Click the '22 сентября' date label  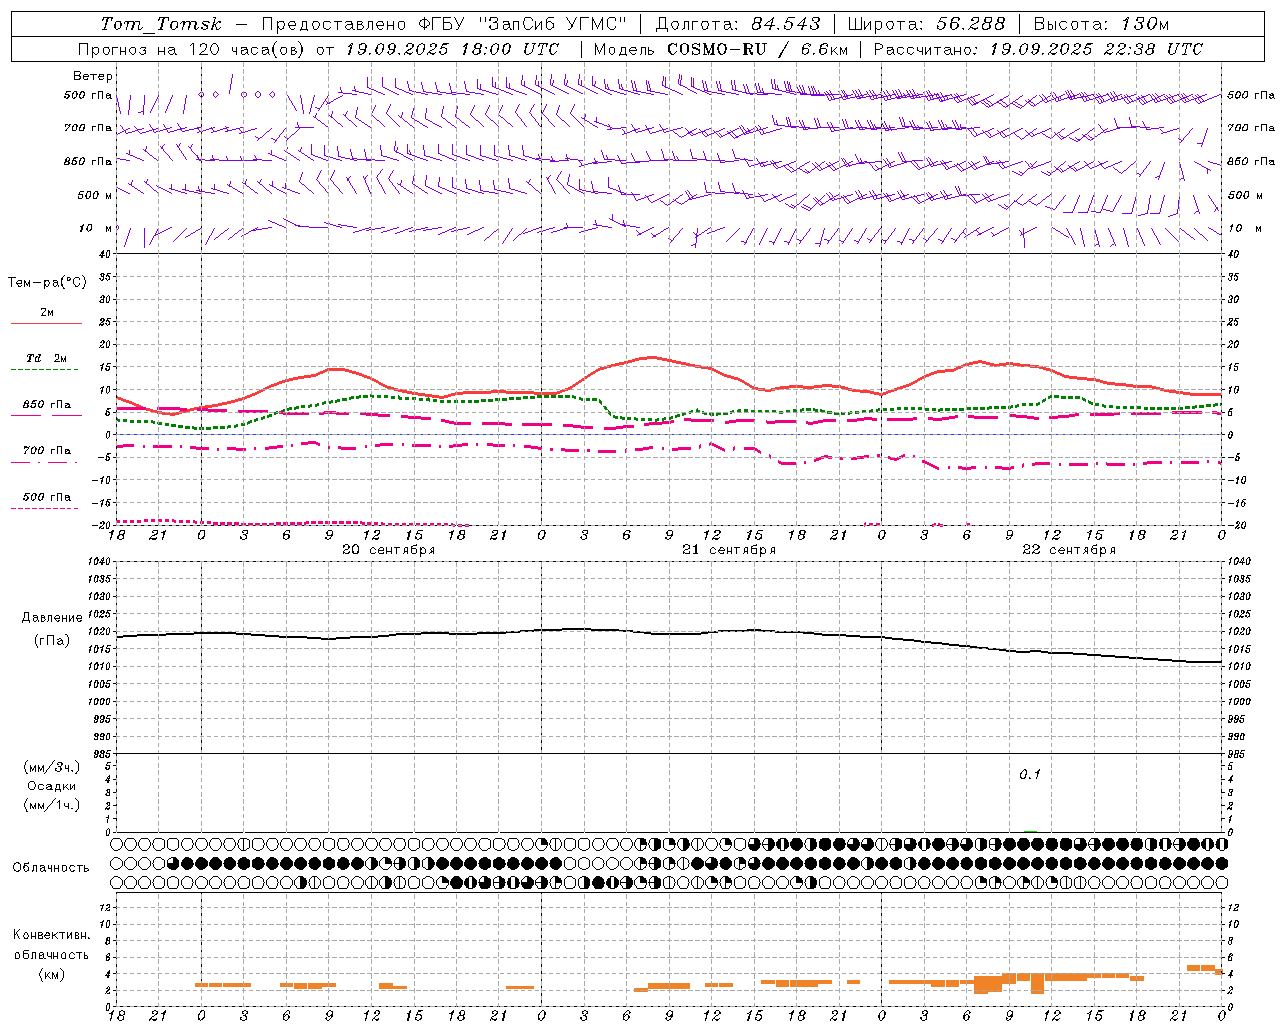[1069, 549]
